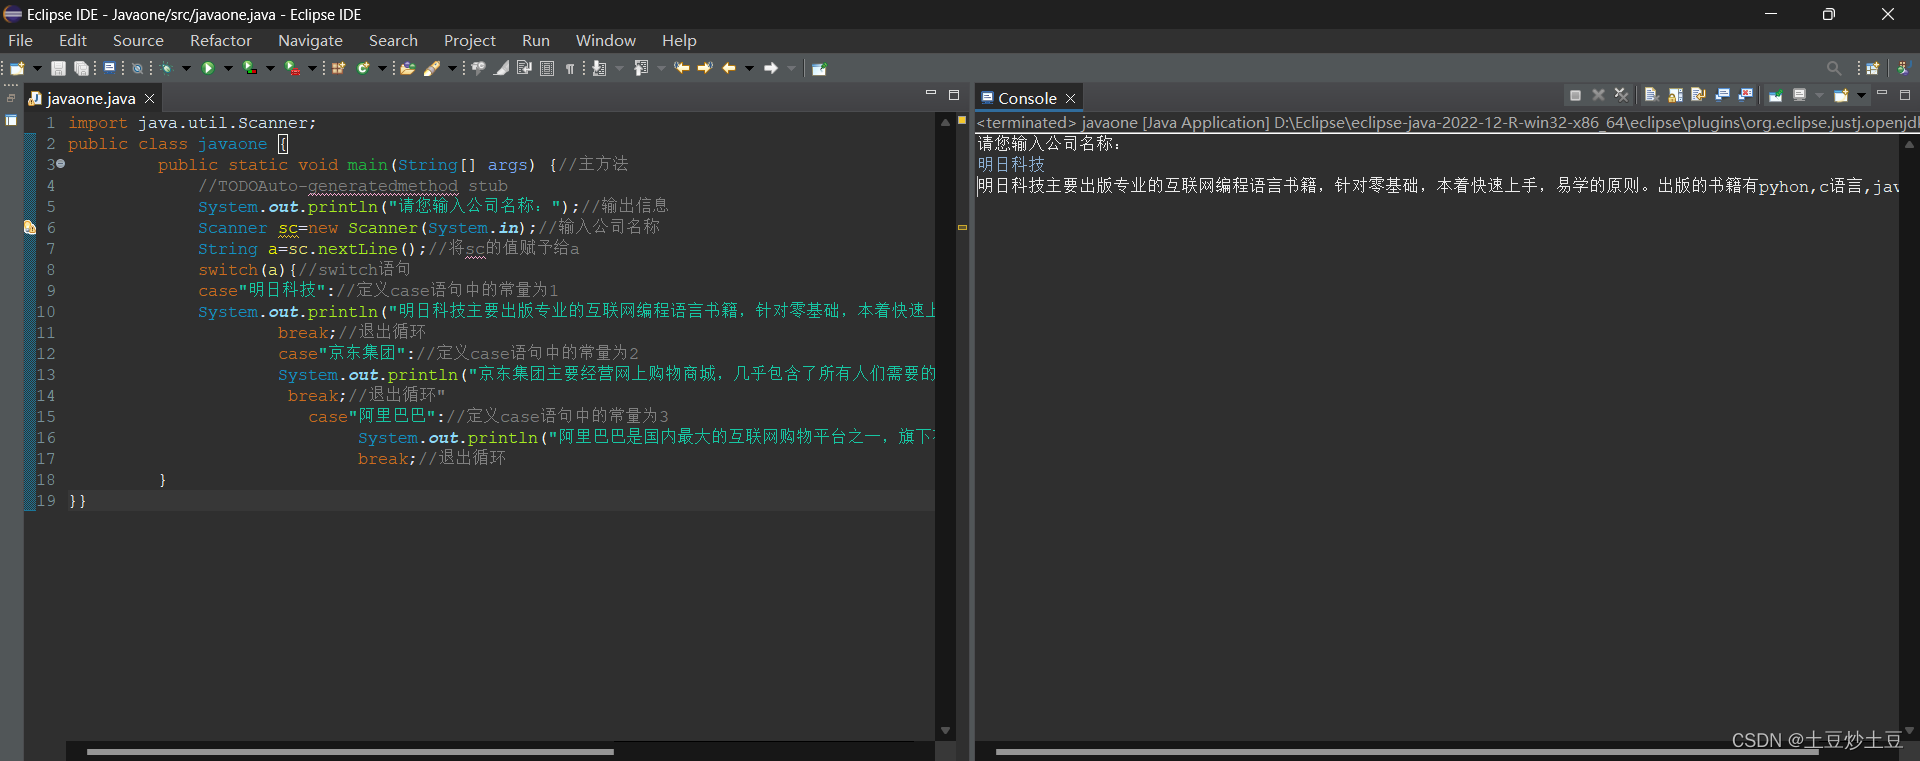
Task: Click the Open Type icon
Action: coord(407,68)
